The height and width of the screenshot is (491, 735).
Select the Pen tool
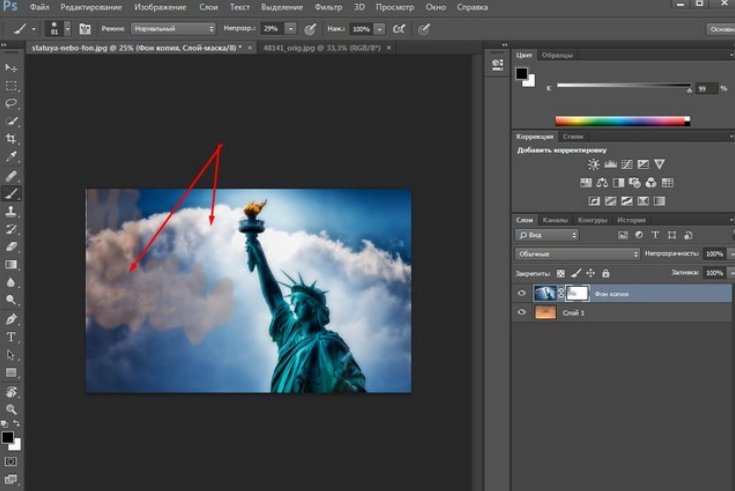pos(11,319)
